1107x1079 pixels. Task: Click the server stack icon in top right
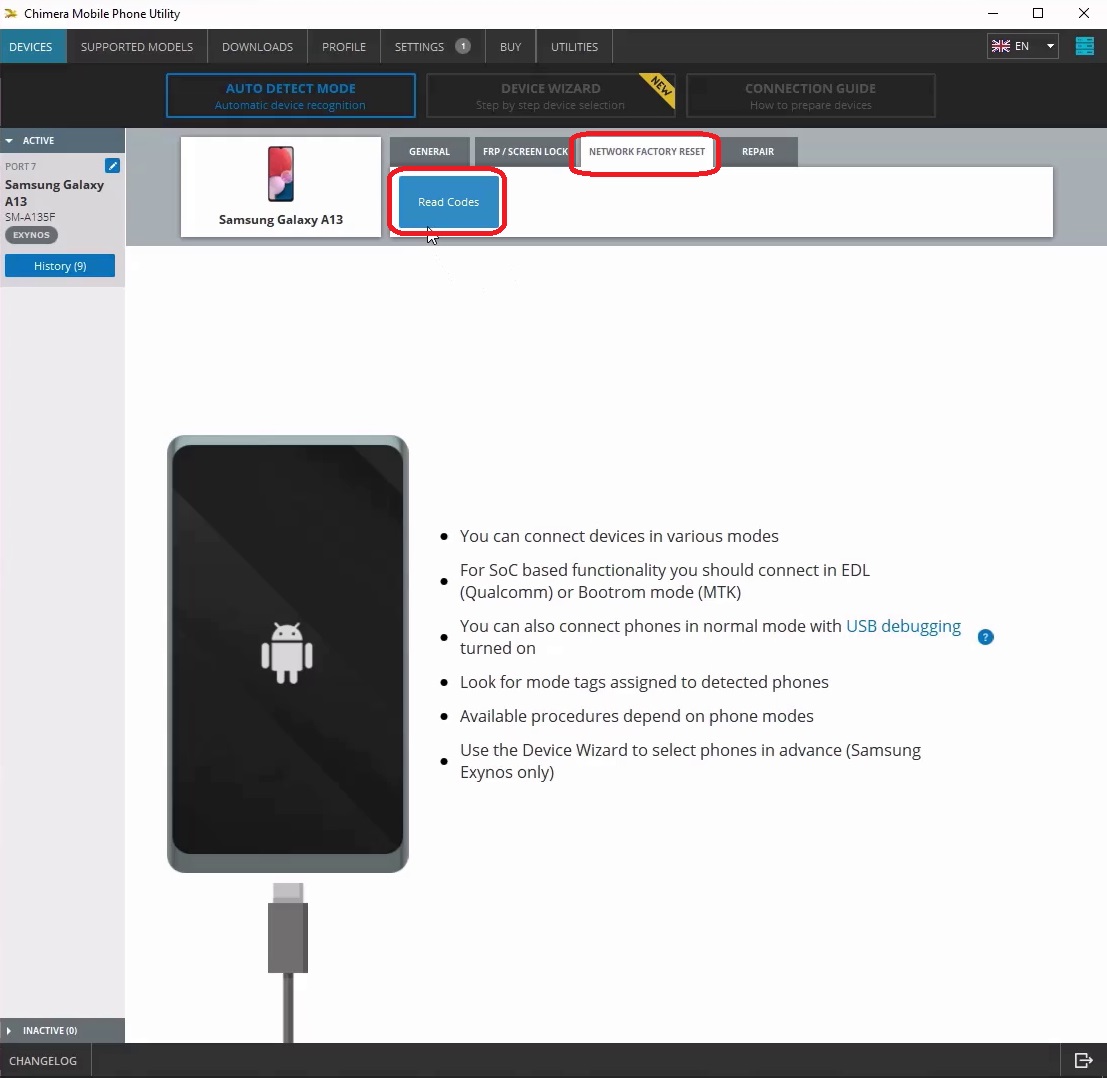tap(1084, 47)
